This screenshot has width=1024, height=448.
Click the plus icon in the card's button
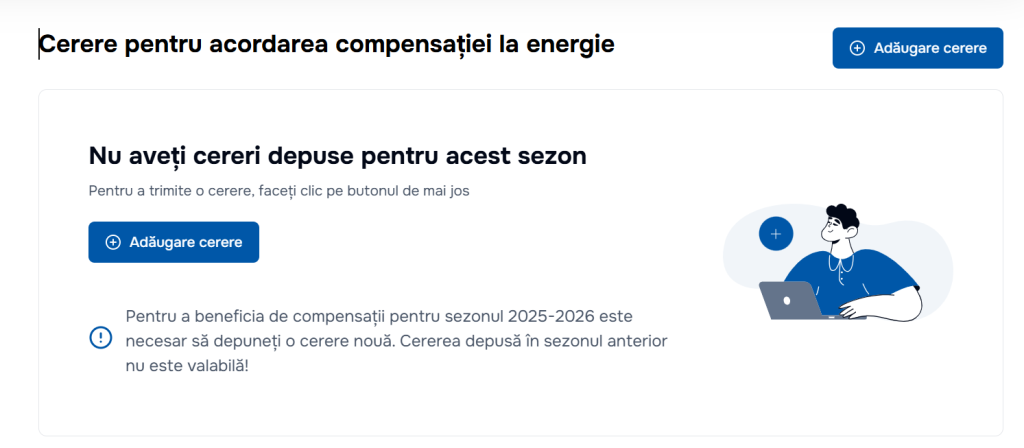113,242
